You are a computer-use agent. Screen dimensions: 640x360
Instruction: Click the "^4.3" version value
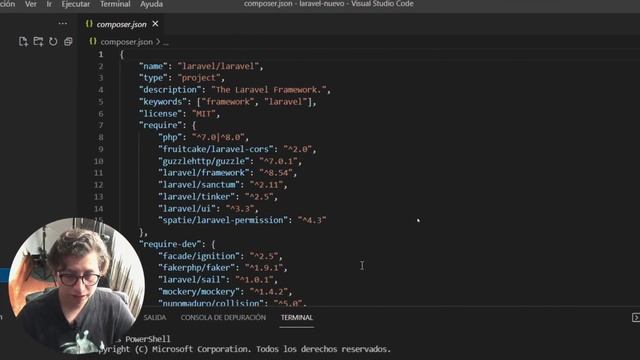point(312,220)
